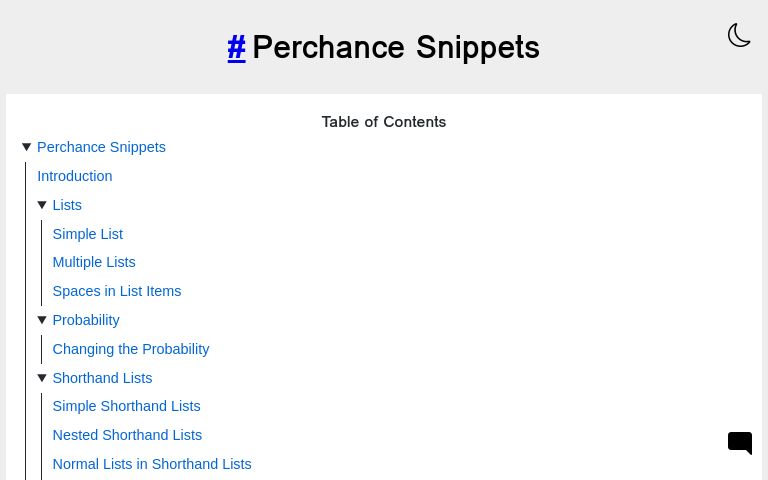This screenshot has width=768, height=480.
Task: Open the chat bubble icon
Action: [740, 443]
